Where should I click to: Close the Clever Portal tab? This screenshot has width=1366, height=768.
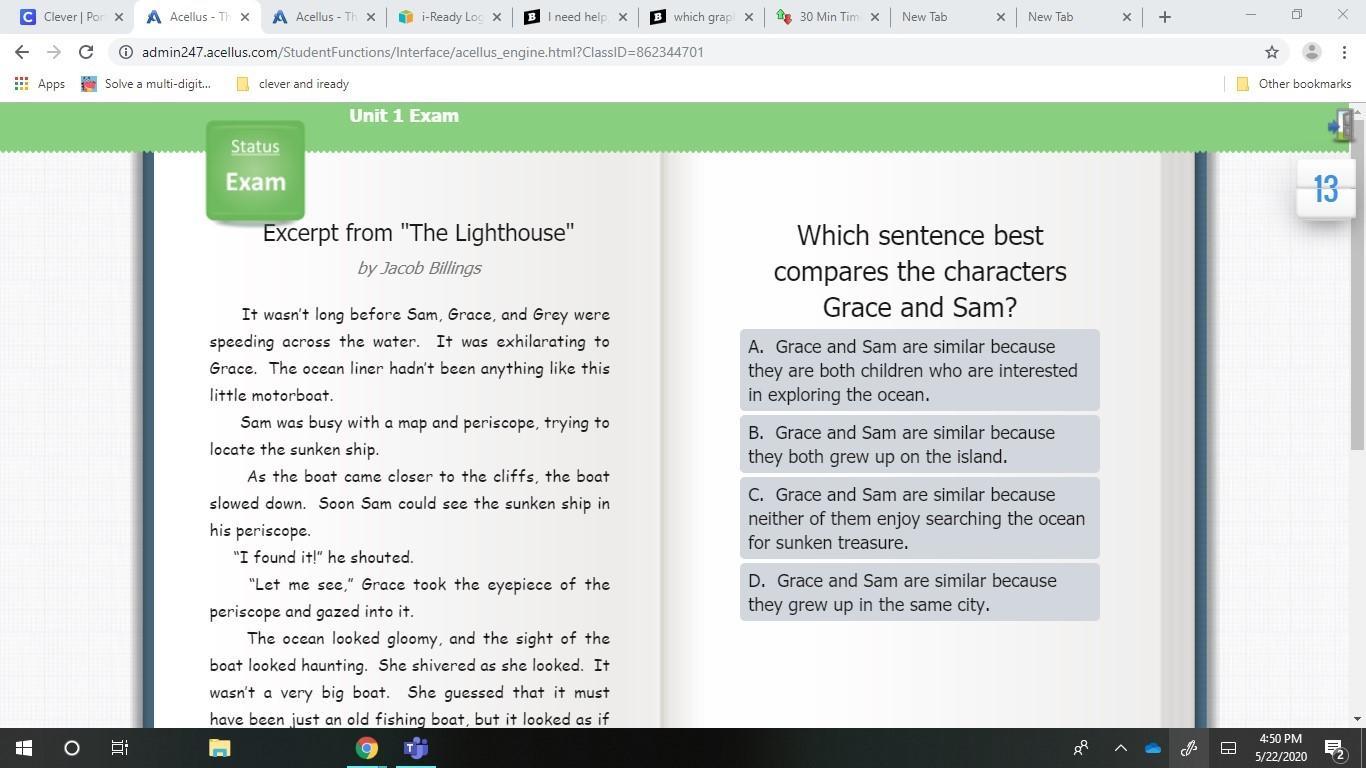[118, 17]
